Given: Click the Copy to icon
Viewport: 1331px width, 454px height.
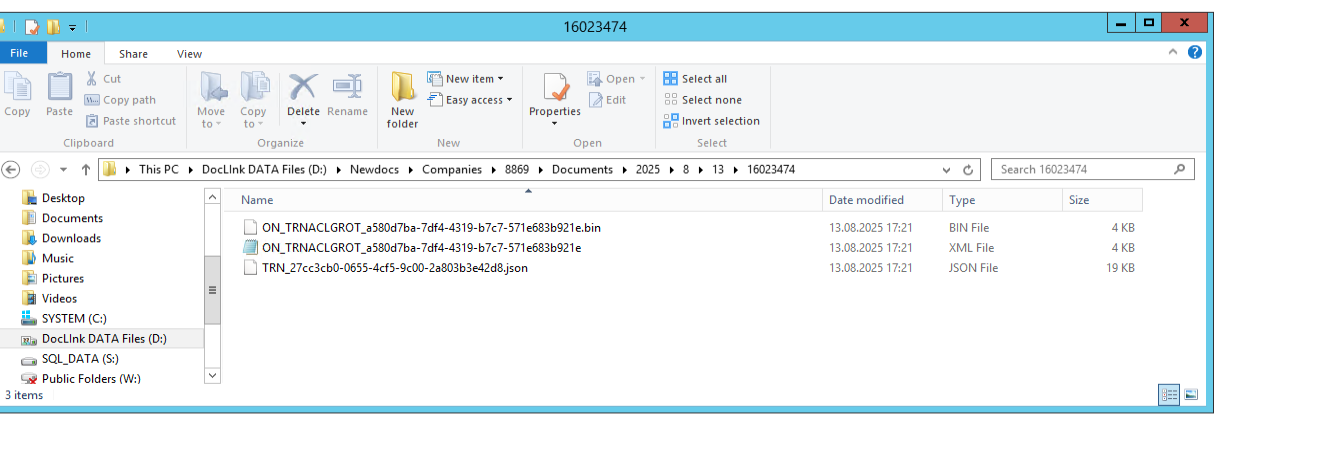Looking at the screenshot, I should (x=254, y=87).
